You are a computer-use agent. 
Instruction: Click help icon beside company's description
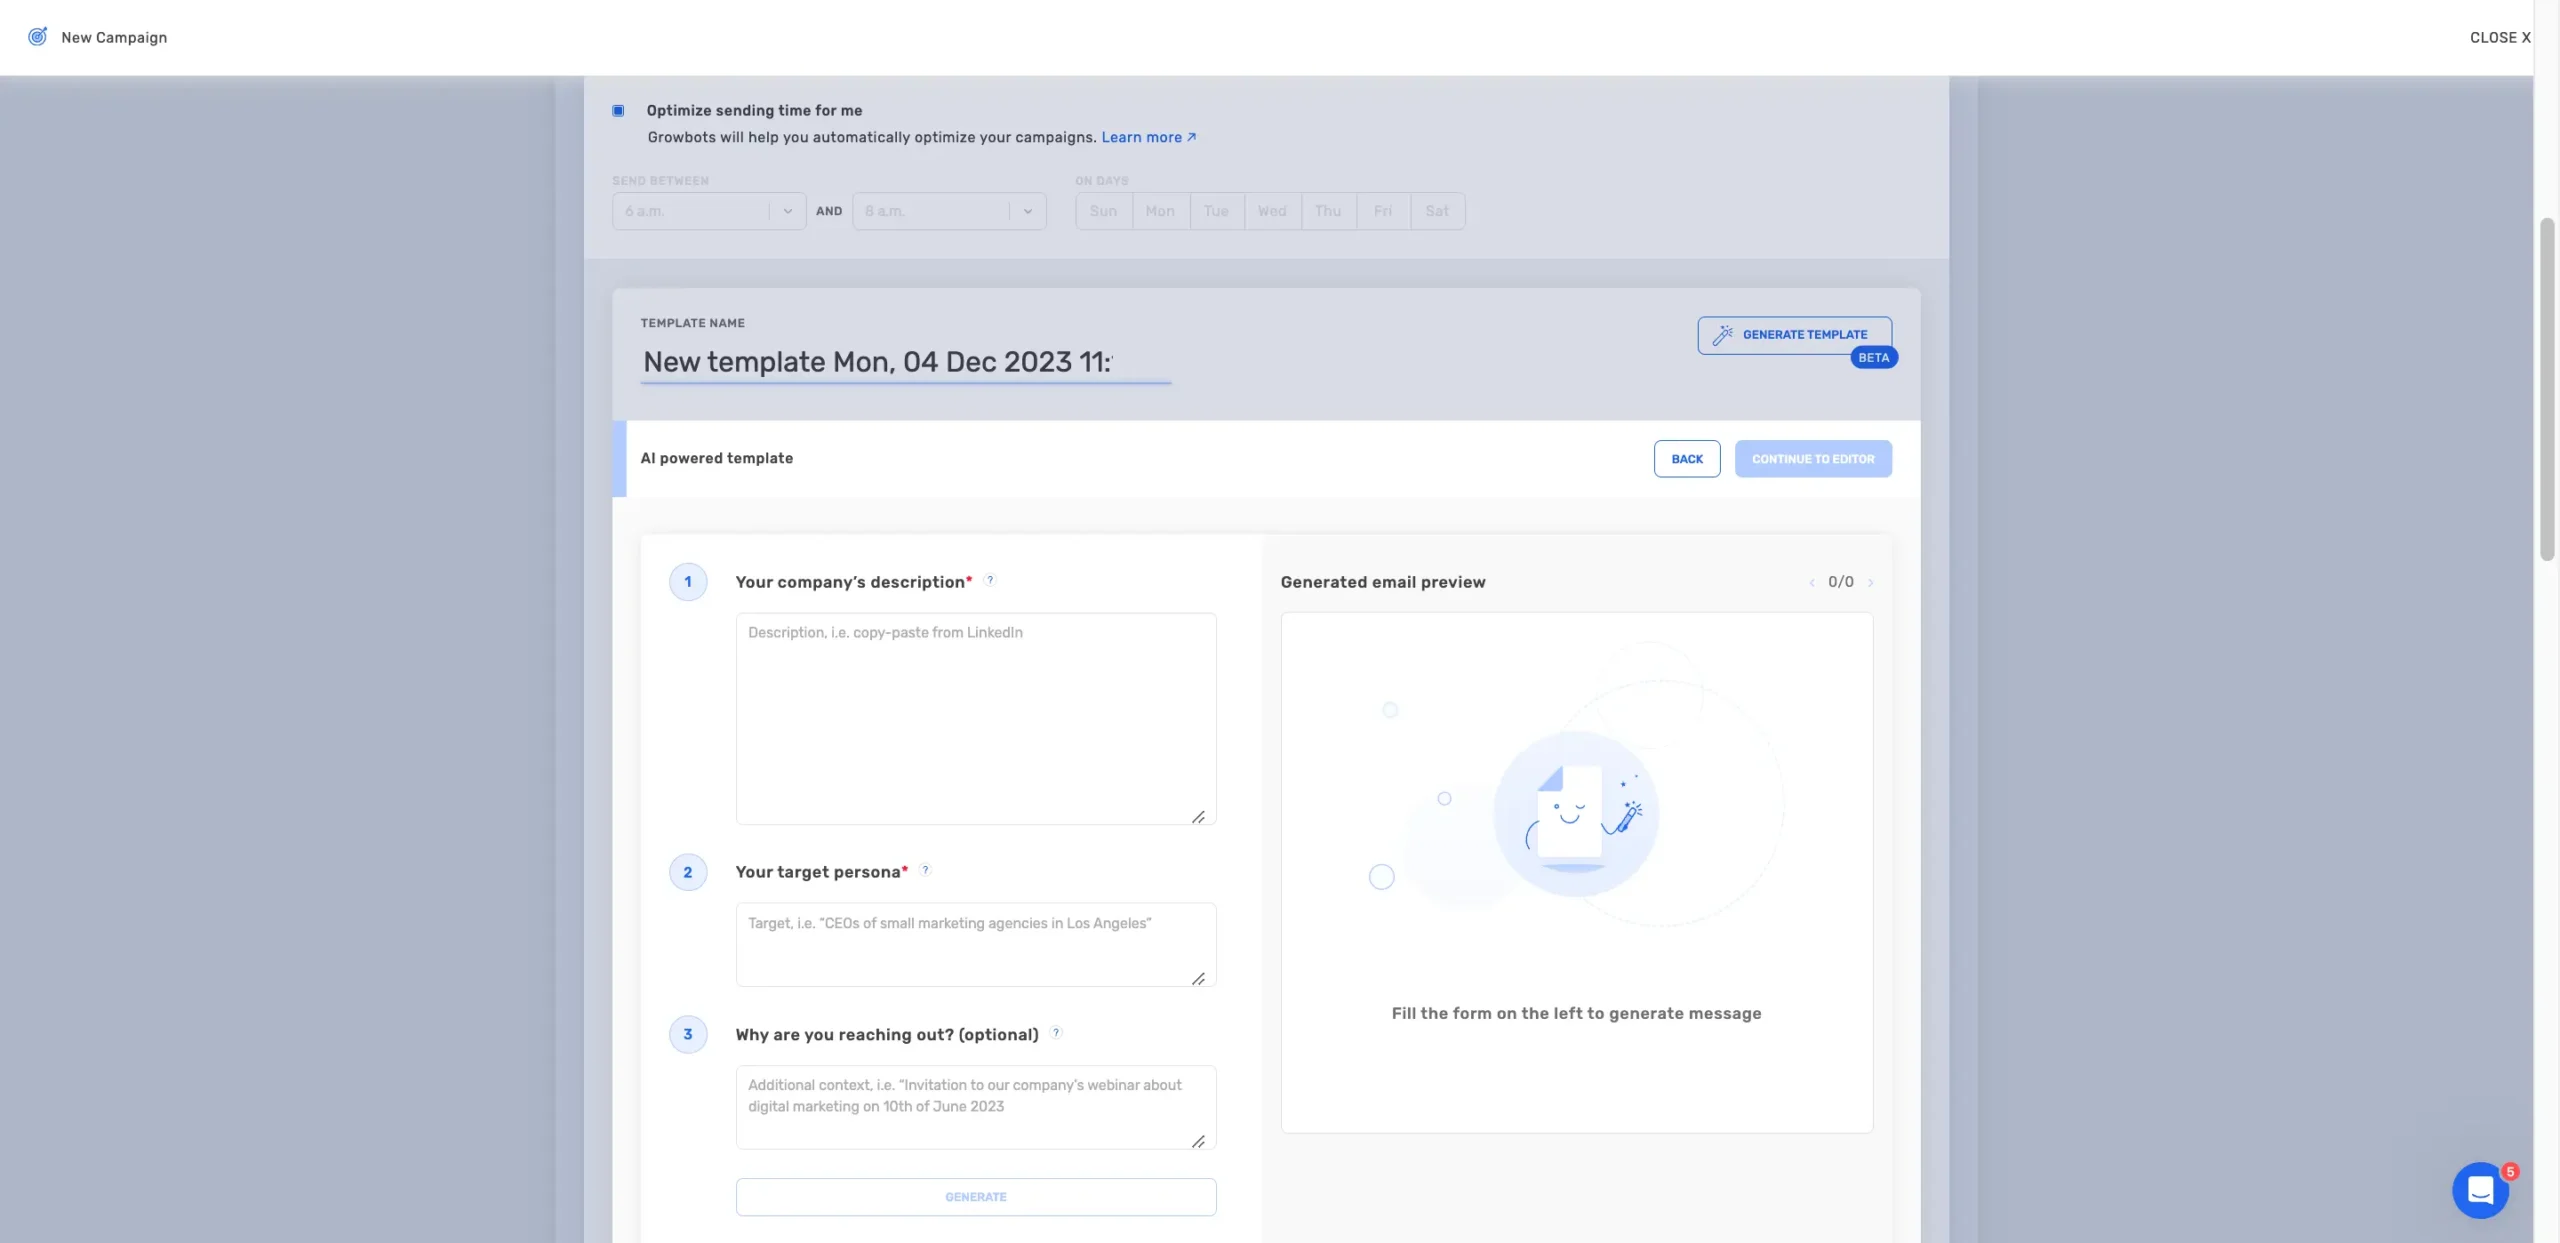click(990, 580)
